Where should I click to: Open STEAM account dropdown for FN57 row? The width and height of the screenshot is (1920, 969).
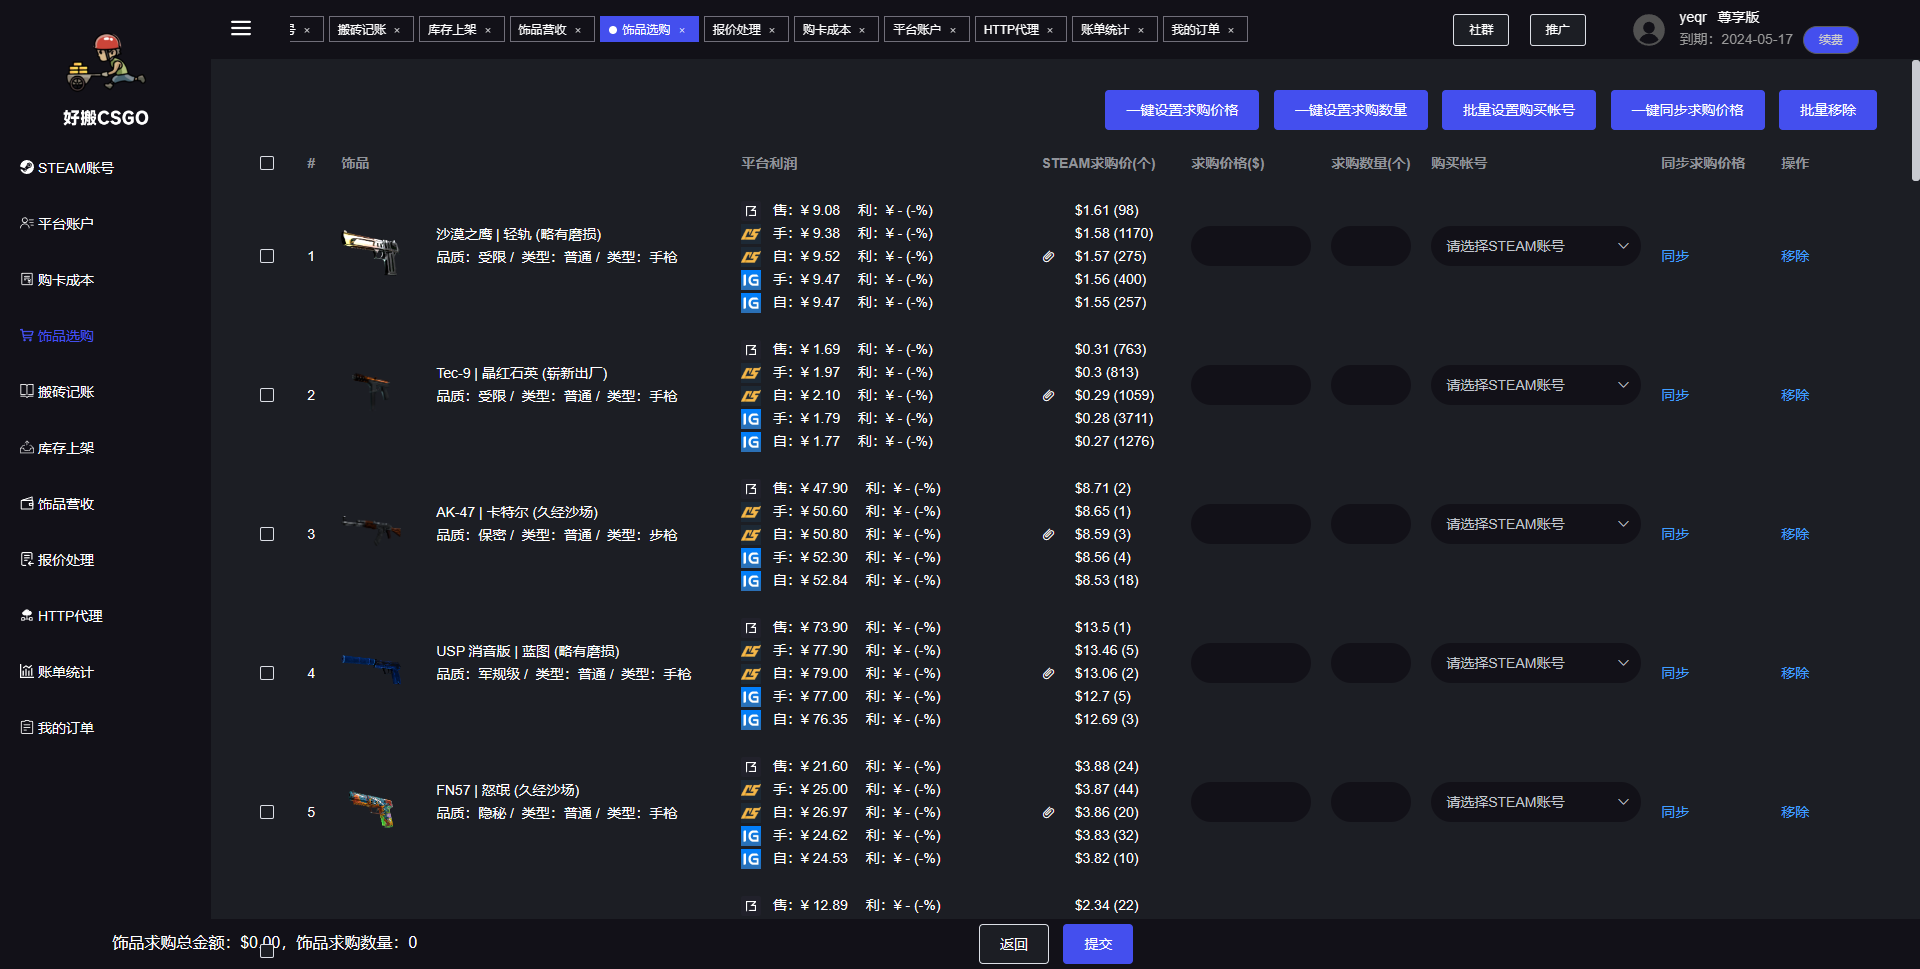[1535, 802]
